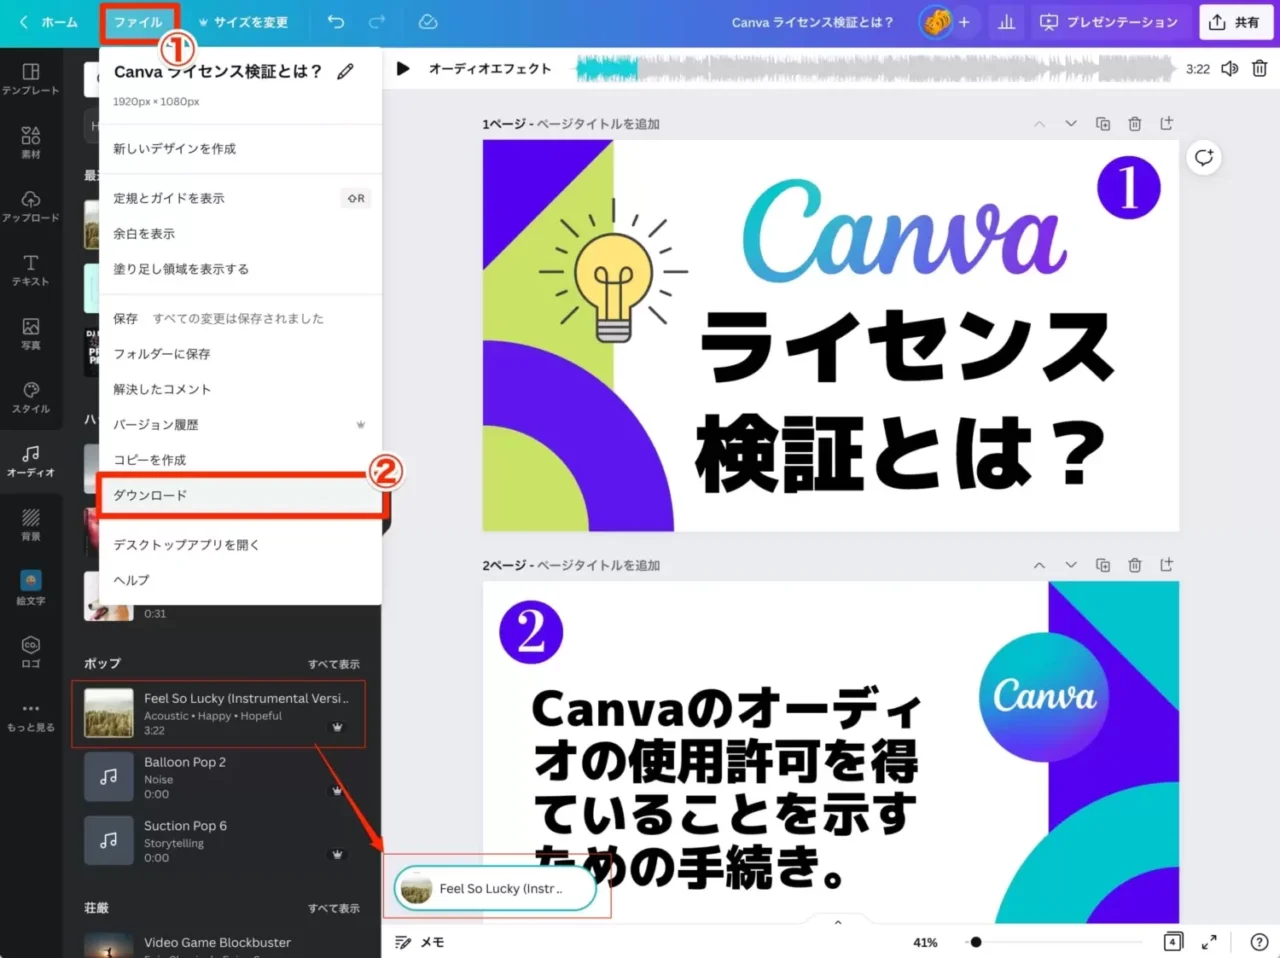Image resolution: width=1280 pixels, height=958 pixels.
Task: Open the アップロード panel
Action: 30,206
